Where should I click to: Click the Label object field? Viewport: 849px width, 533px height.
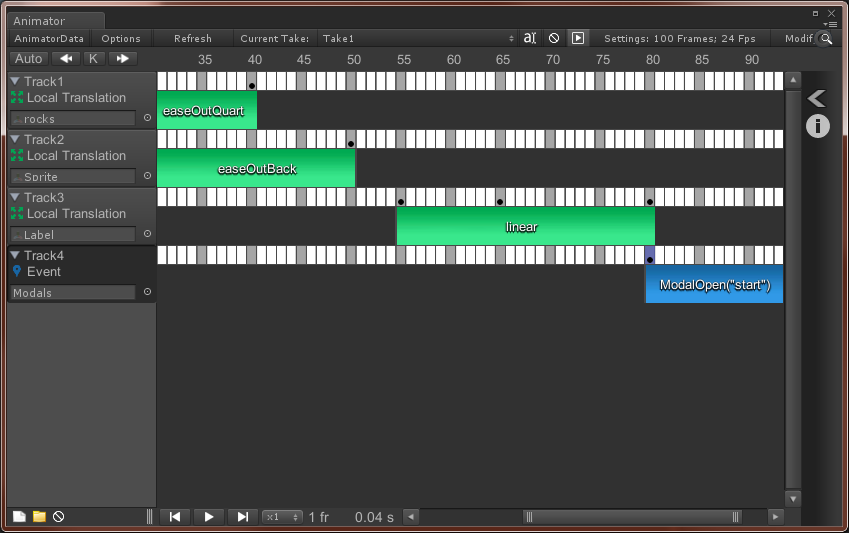[x=73, y=234]
